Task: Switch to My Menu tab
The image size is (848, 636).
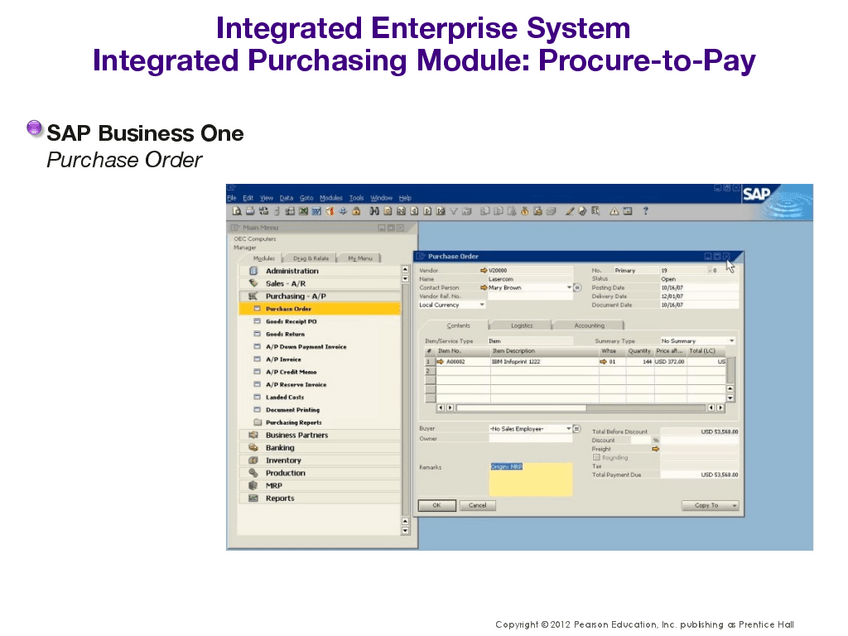Action: (x=360, y=259)
